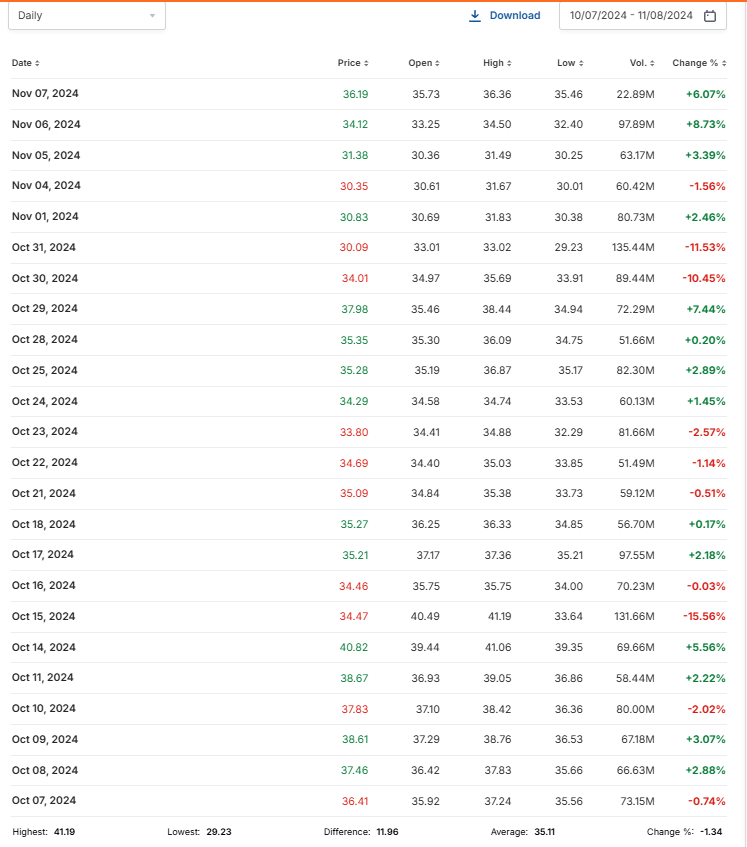747x847 pixels.
Task: Sort table by Date column
Action: (25, 63)
